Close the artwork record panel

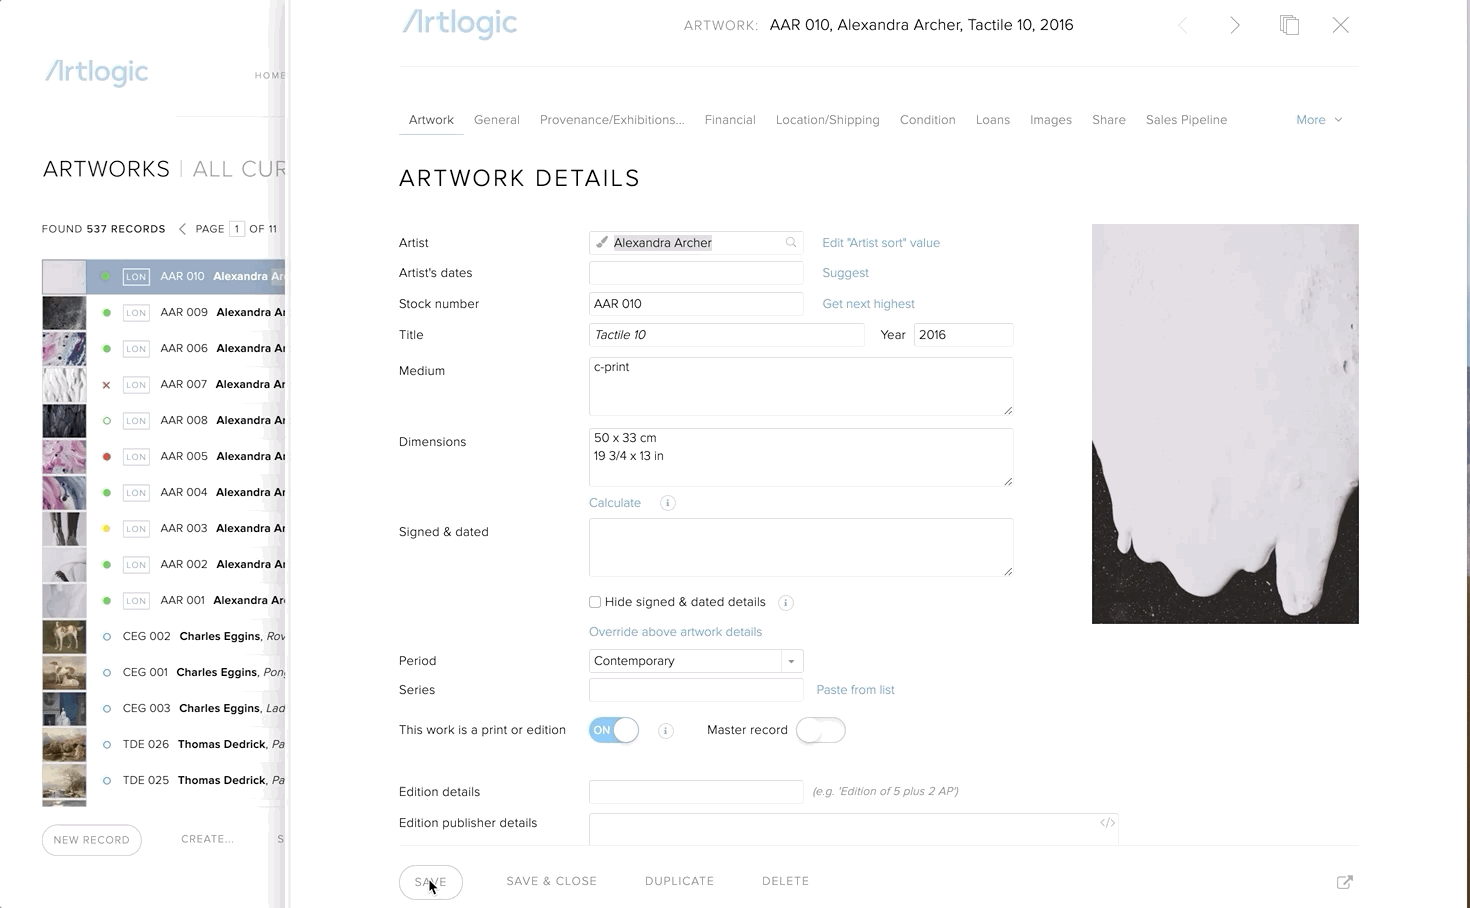click(1341, 25)
